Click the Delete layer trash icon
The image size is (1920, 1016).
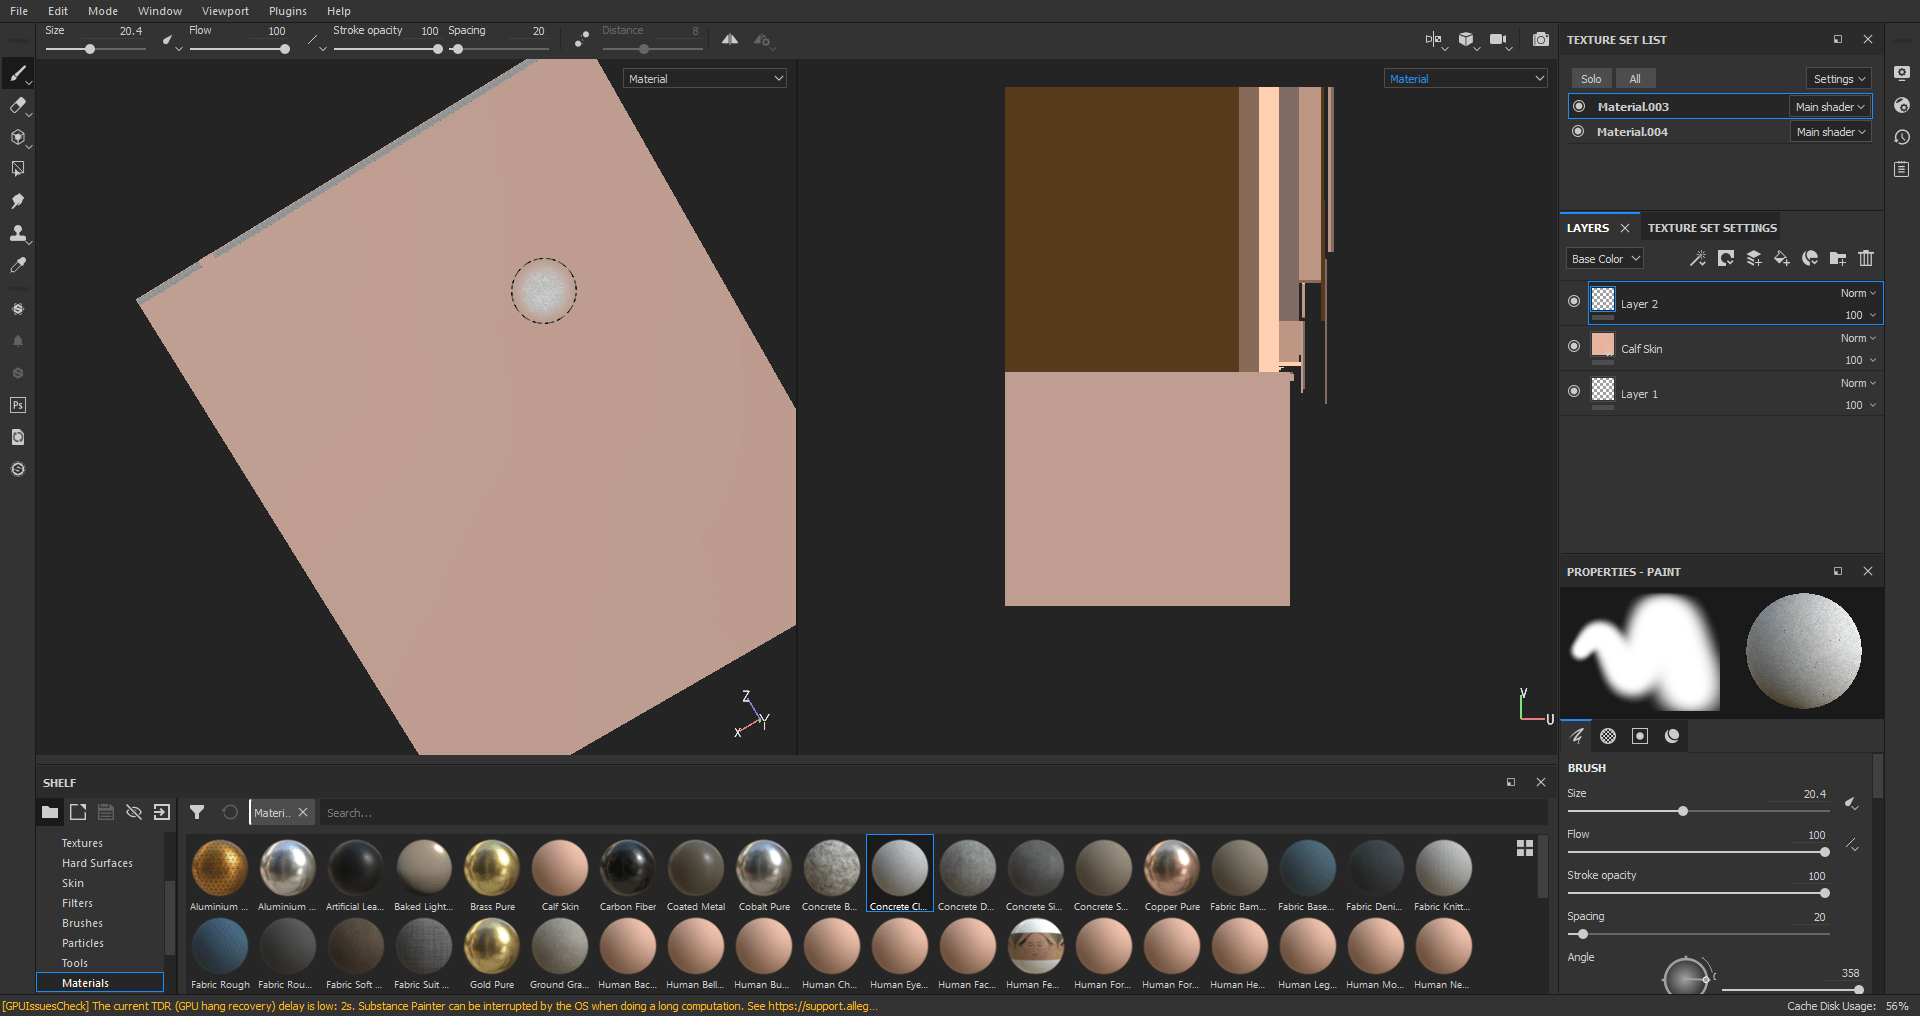coord(1866,258)
